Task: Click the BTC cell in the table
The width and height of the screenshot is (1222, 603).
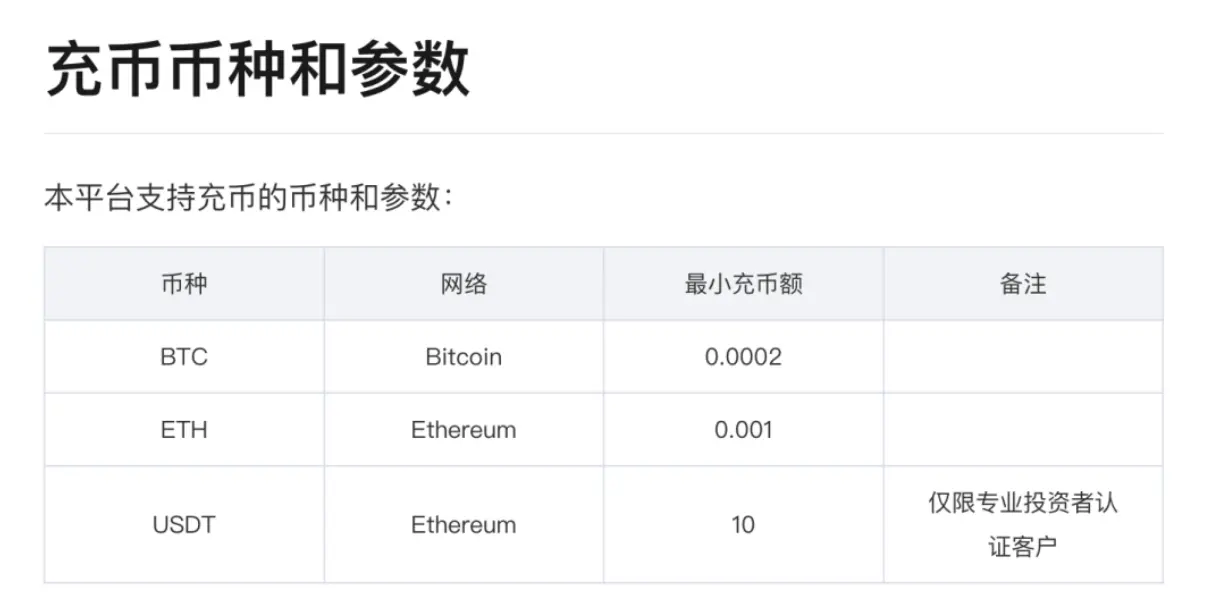Action: pos(184,357)
